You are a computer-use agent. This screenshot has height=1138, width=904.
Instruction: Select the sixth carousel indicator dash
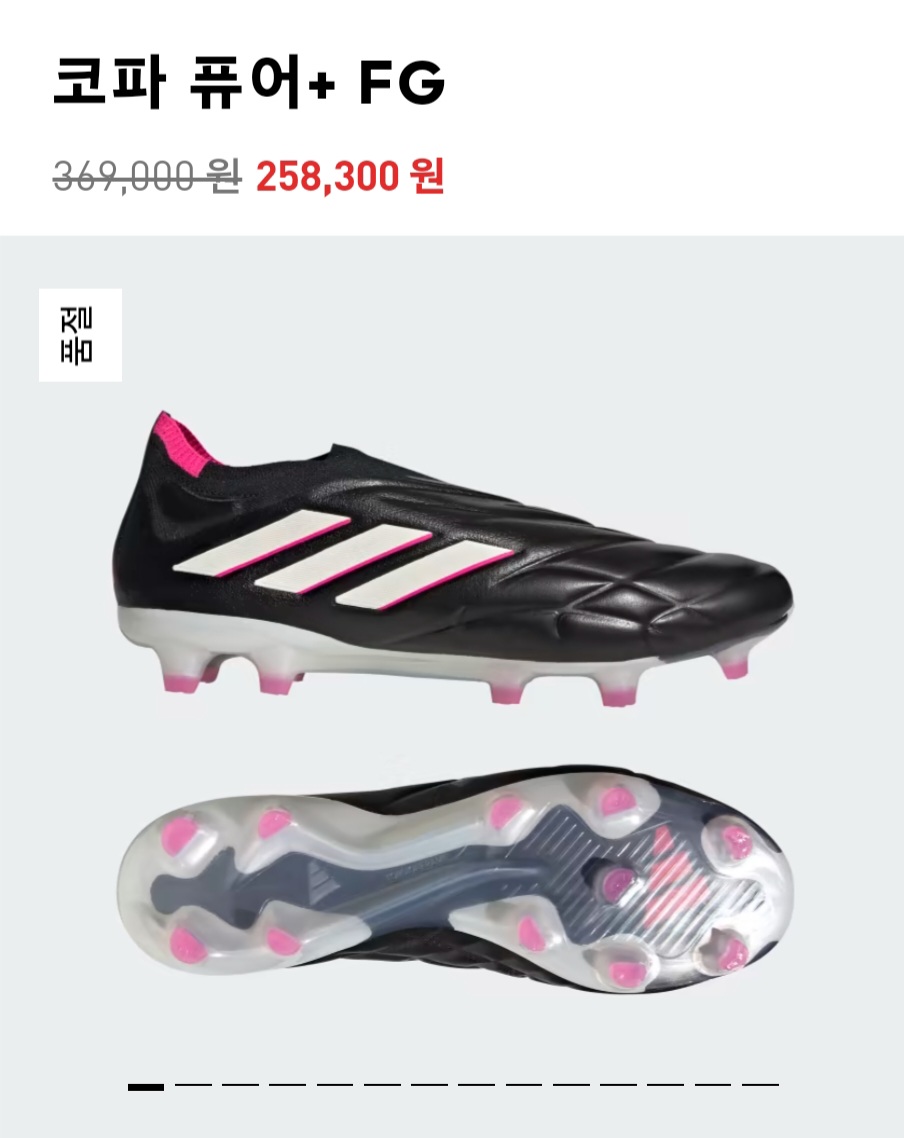click(382, 1086)
